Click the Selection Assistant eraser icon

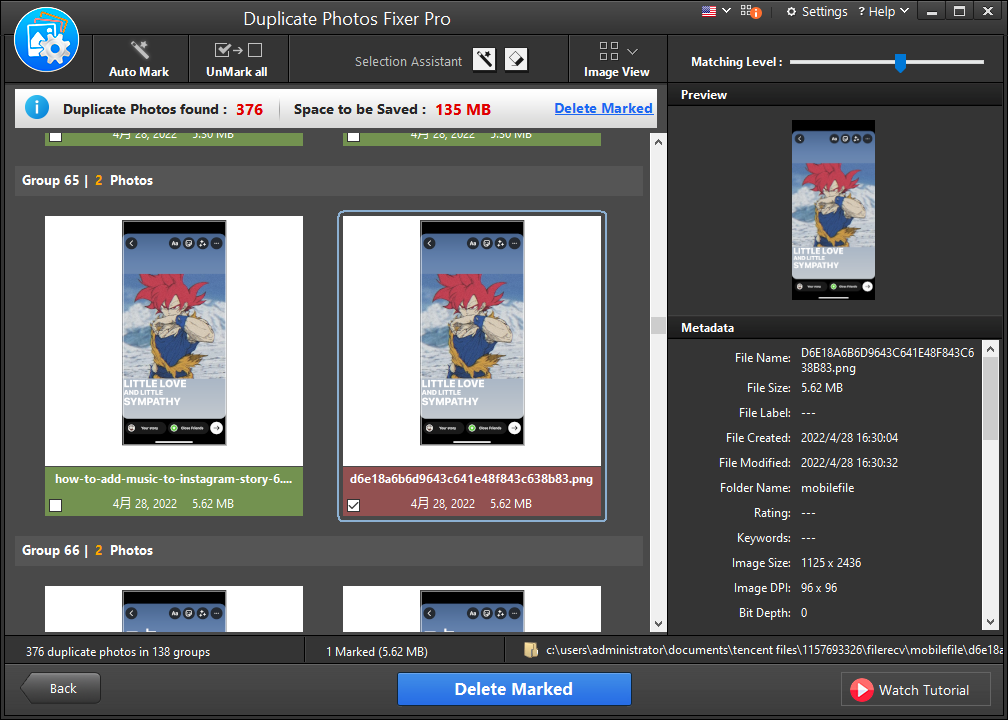click(516, 60)
